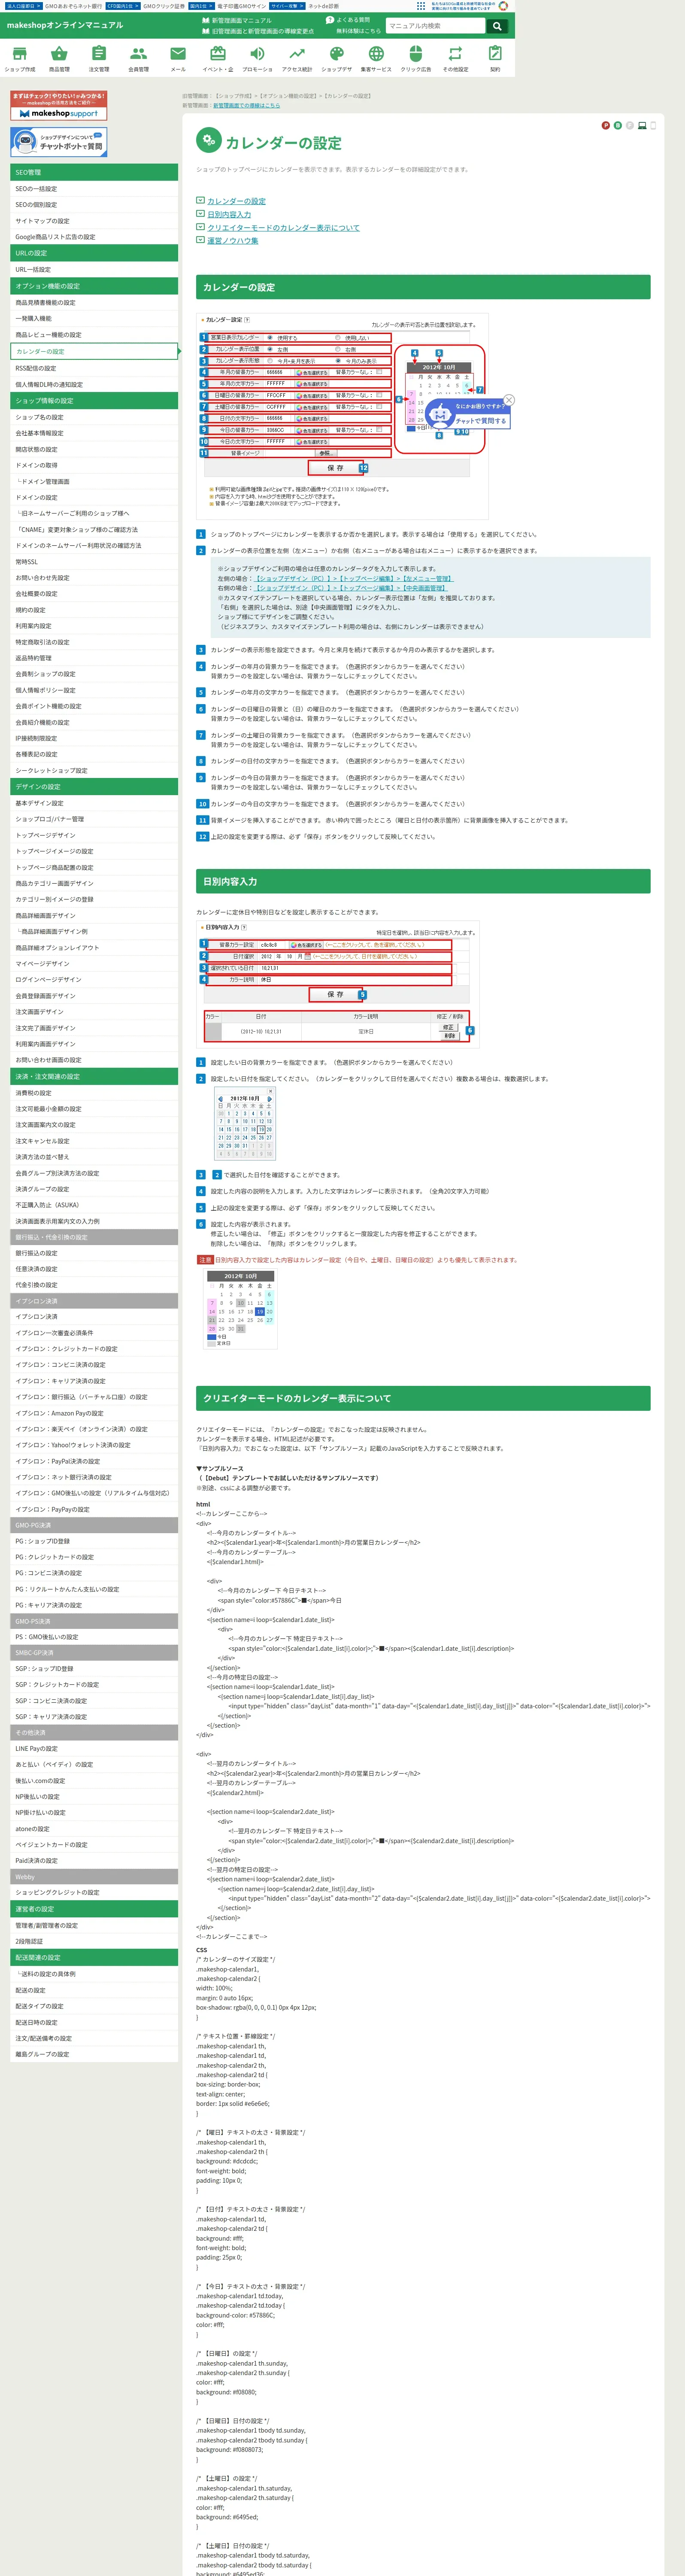Screen dimensions: 685x2576
Task: Open the 商品管理 basket icon
Action: [x=59, y=59]
